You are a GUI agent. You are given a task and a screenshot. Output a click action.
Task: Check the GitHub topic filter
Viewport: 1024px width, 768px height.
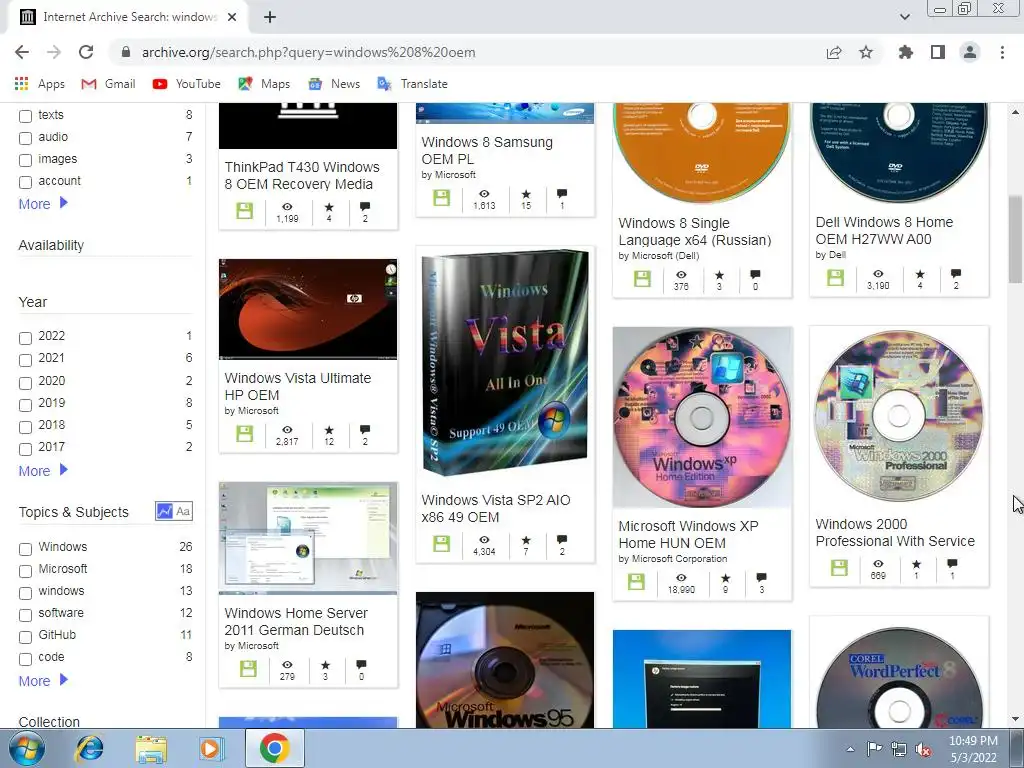click(25, 637)
